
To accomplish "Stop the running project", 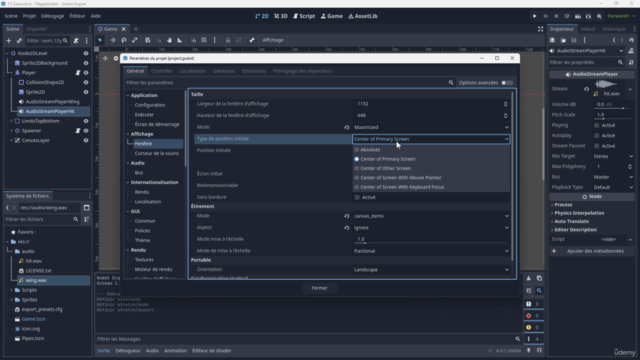I will point(556,16).
